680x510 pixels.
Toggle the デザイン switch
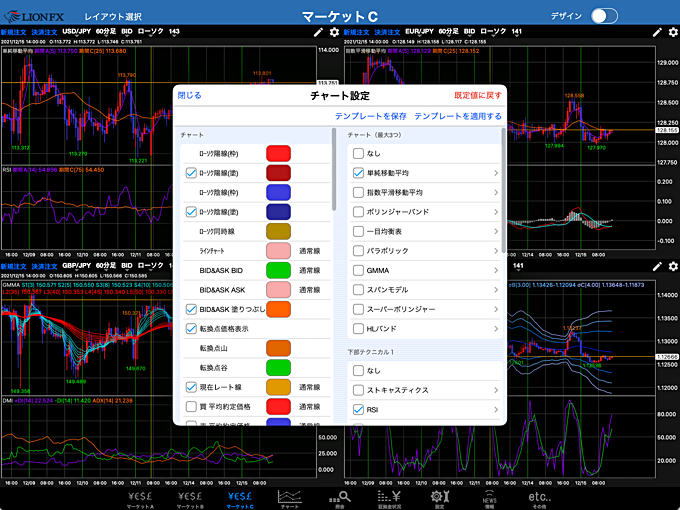click(605, 16)
